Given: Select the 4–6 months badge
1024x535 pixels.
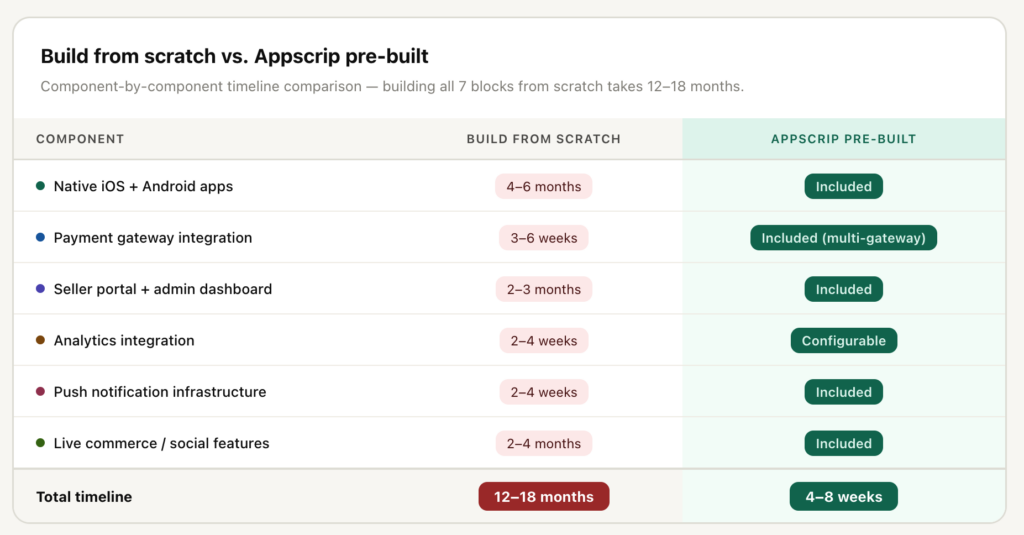Looking at the screenshot, I should pyautogui.click(x=543, y=186).
